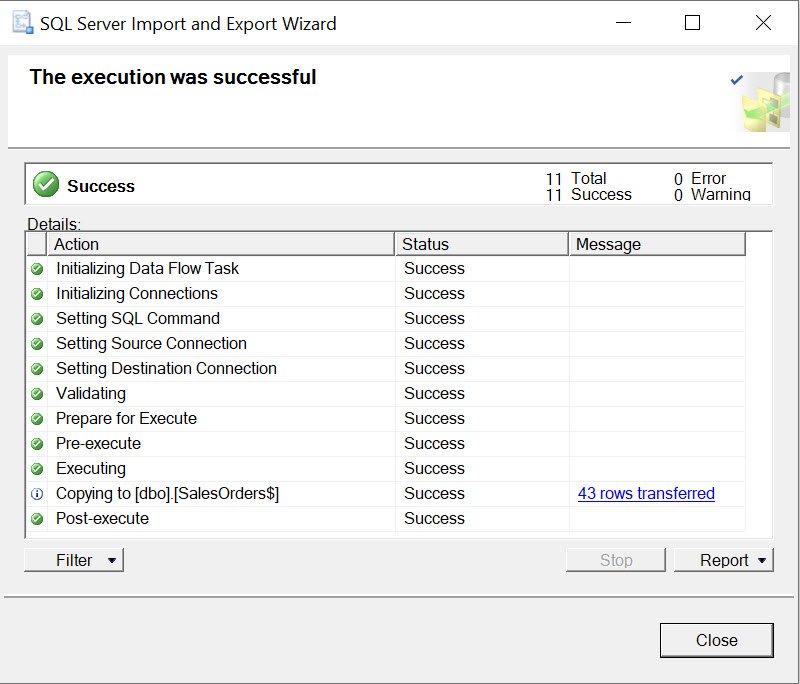Click the blank icon column header
This screenshot has width=800, height=684.
point(36,244)
